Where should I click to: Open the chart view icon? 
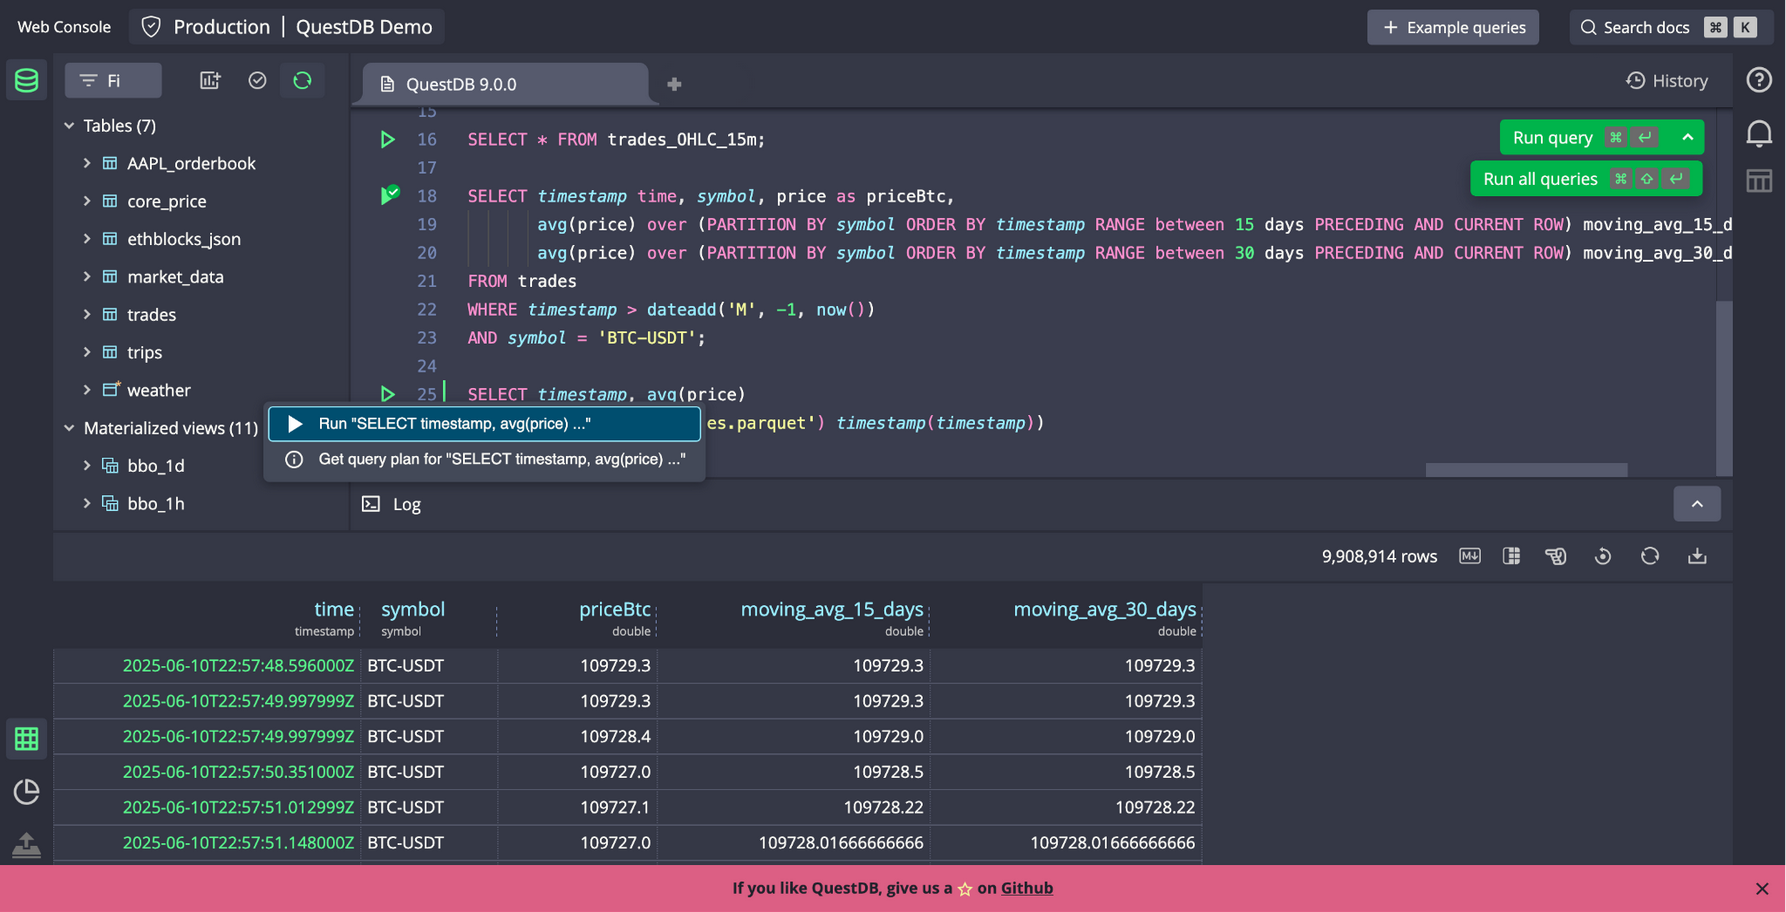(26, 791)
